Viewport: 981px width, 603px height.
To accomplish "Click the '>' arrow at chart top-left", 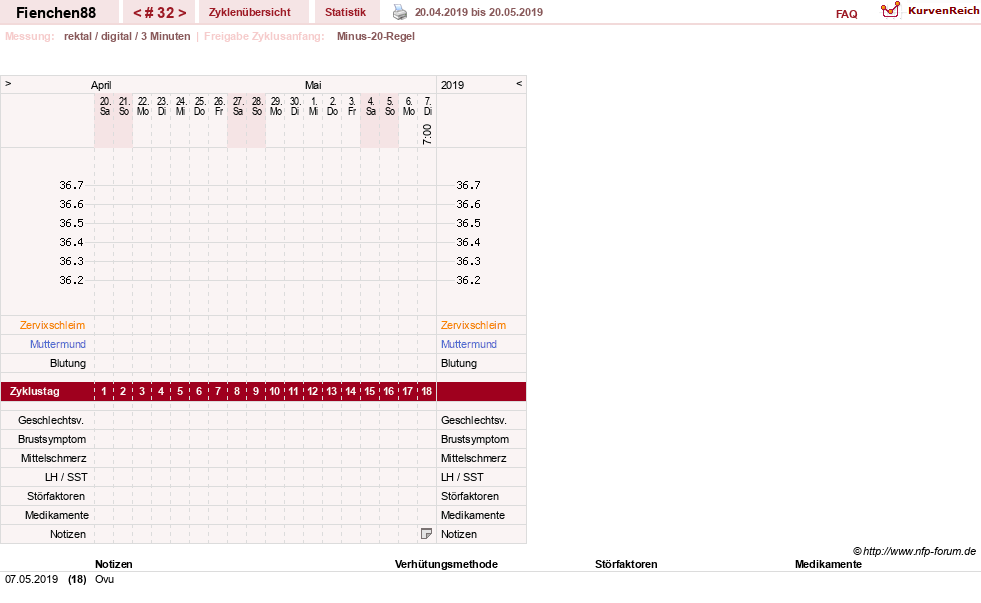I will click(x=8, y=83).
